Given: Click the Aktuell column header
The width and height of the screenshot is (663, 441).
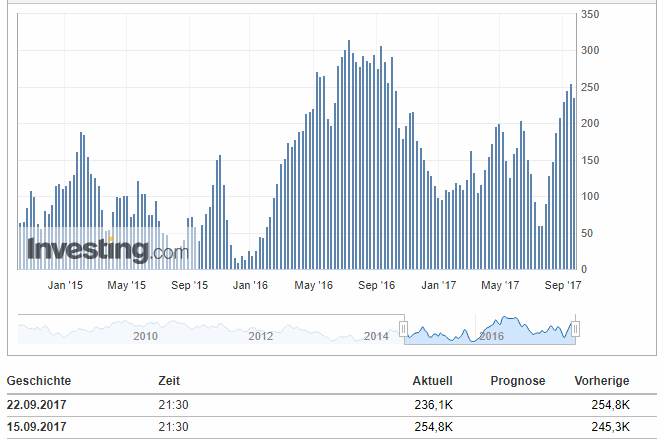Looking at the screenshot, I should tap(432, 381).
